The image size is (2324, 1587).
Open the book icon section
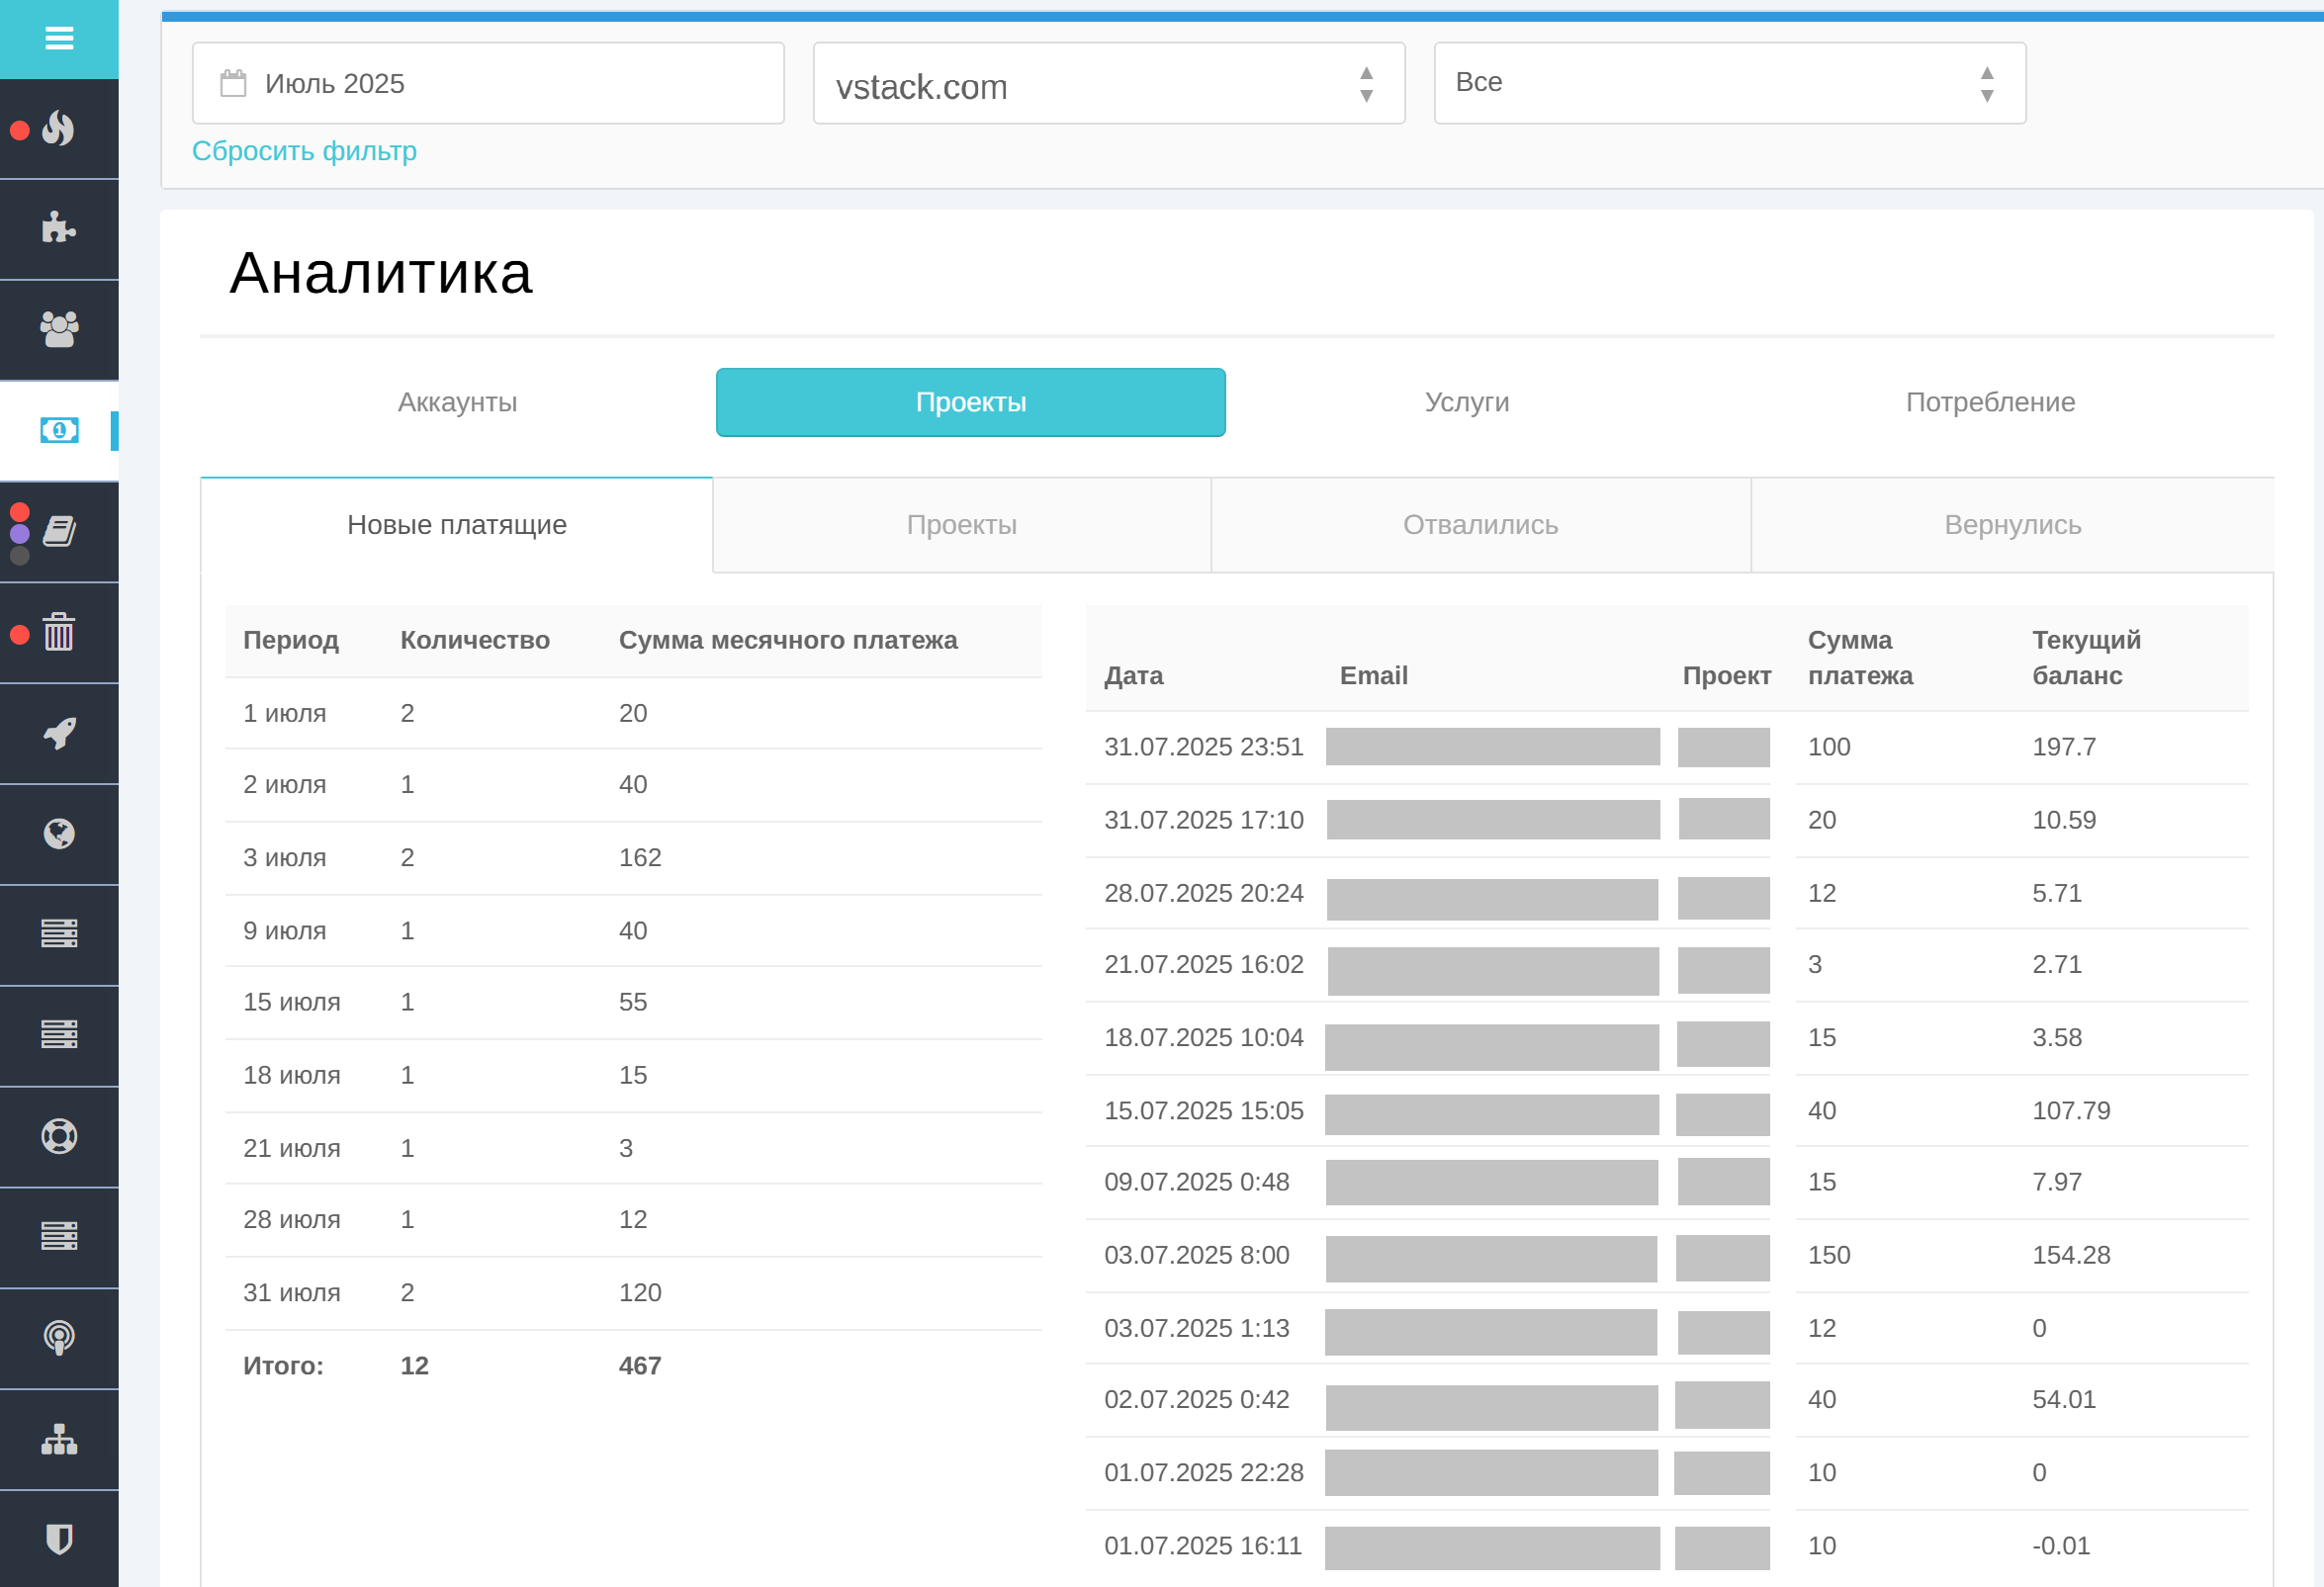pos(59,531)
